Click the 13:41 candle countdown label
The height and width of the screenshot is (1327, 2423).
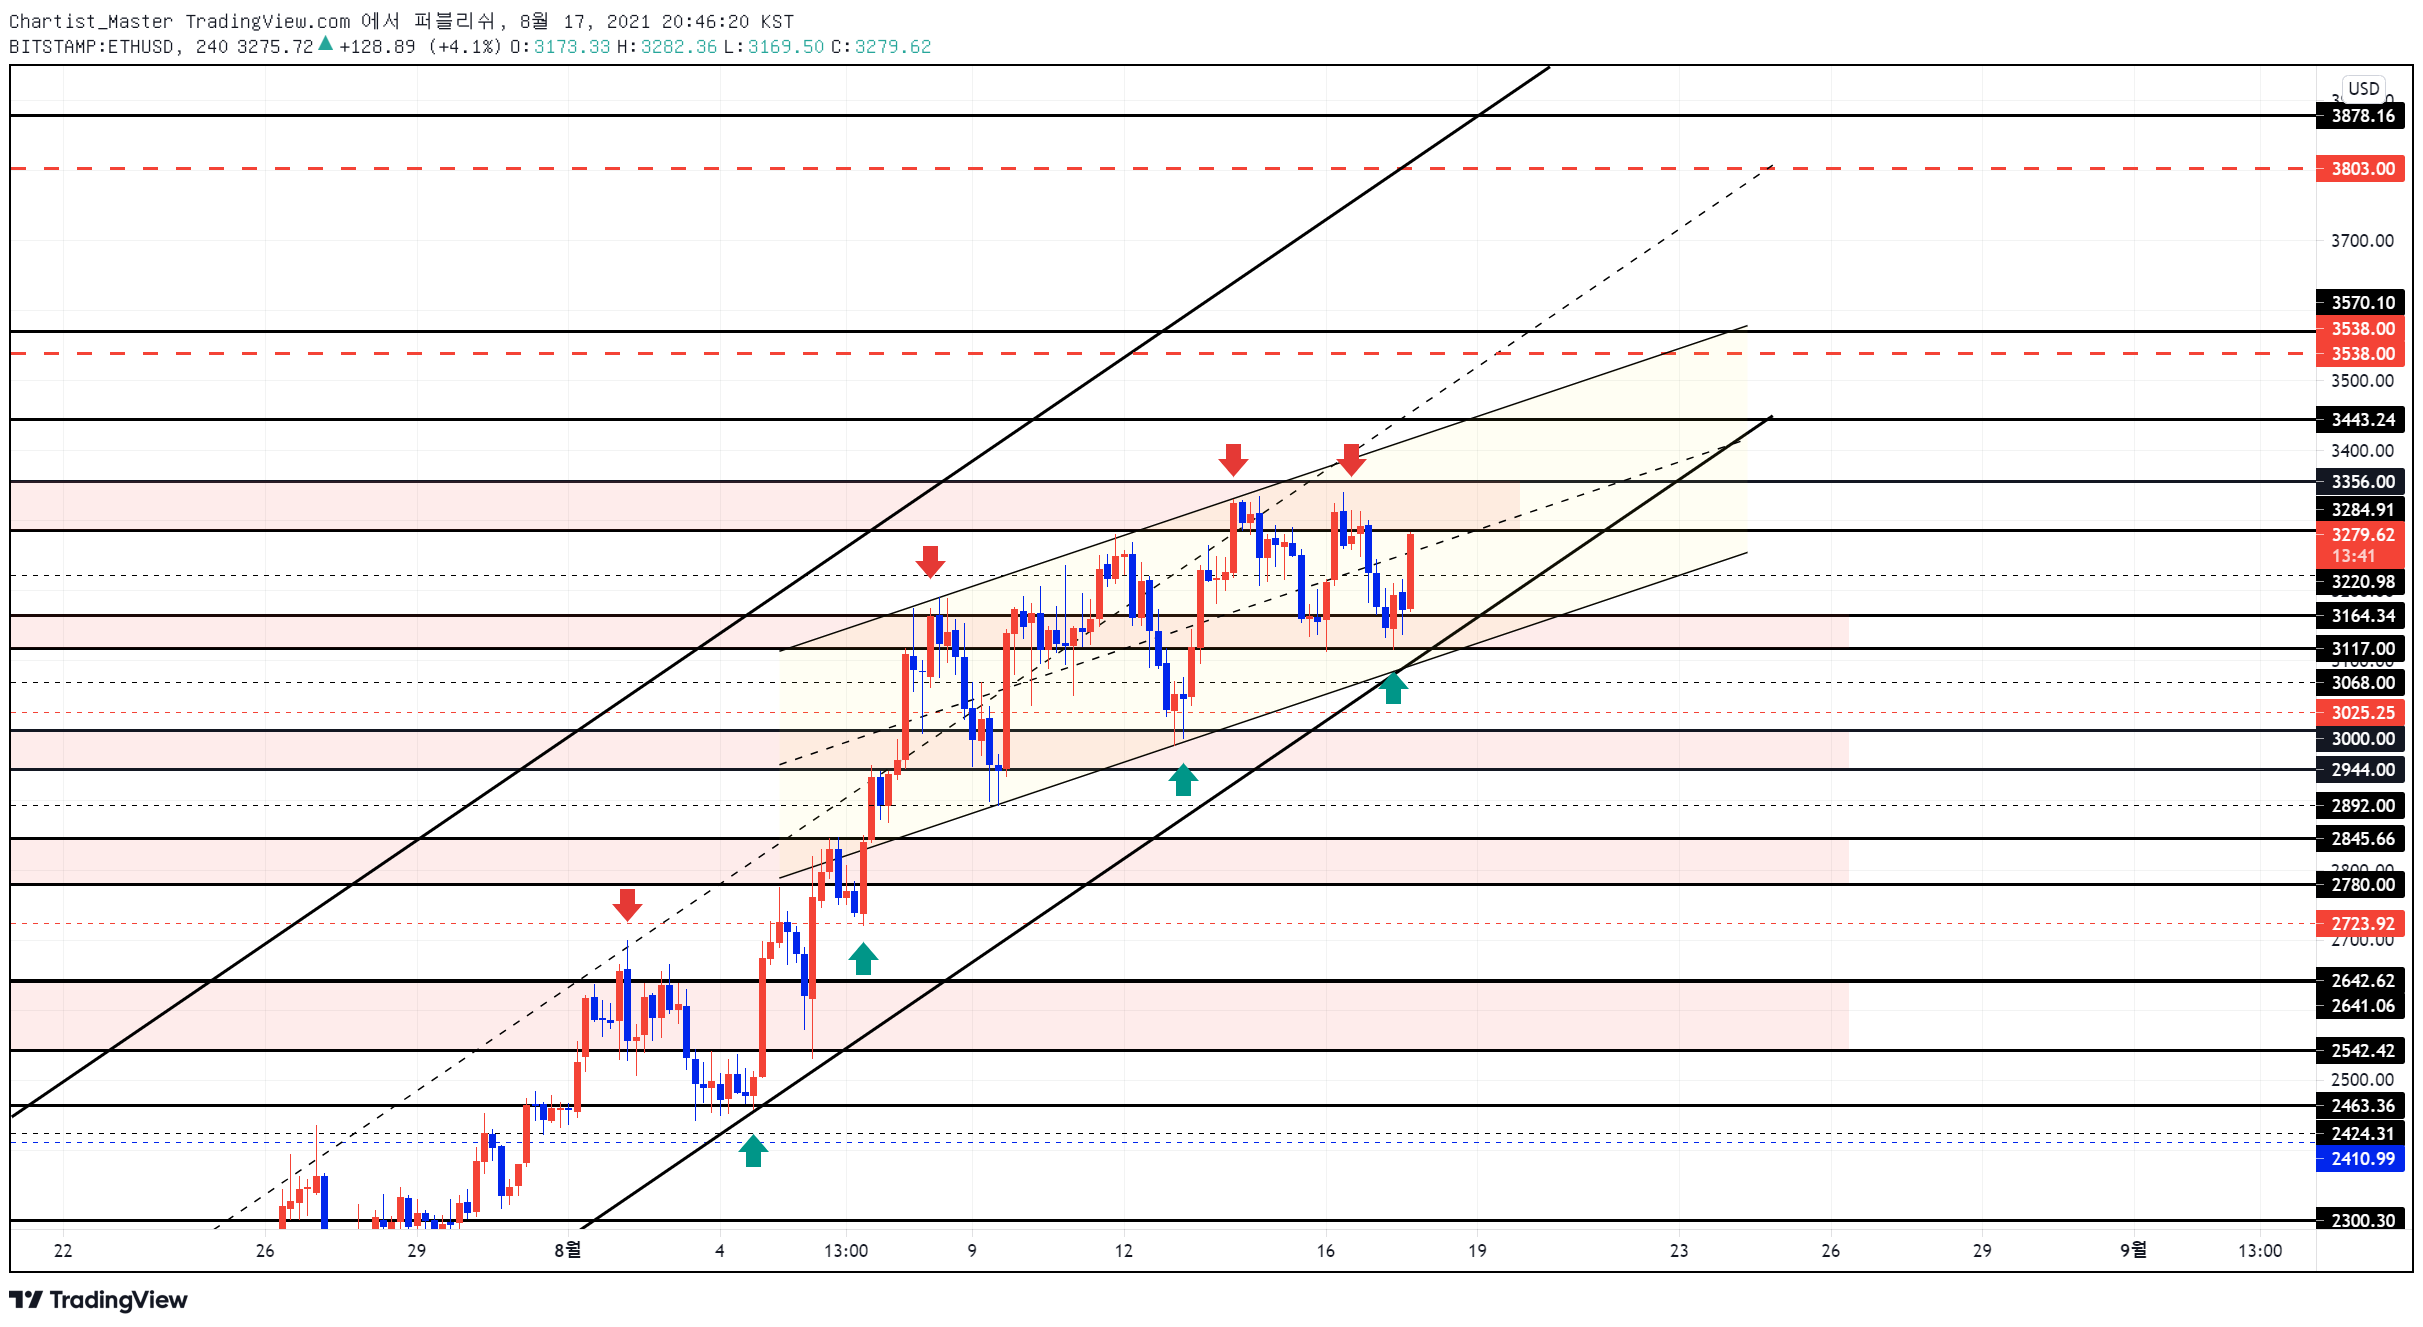[2354, 557]
